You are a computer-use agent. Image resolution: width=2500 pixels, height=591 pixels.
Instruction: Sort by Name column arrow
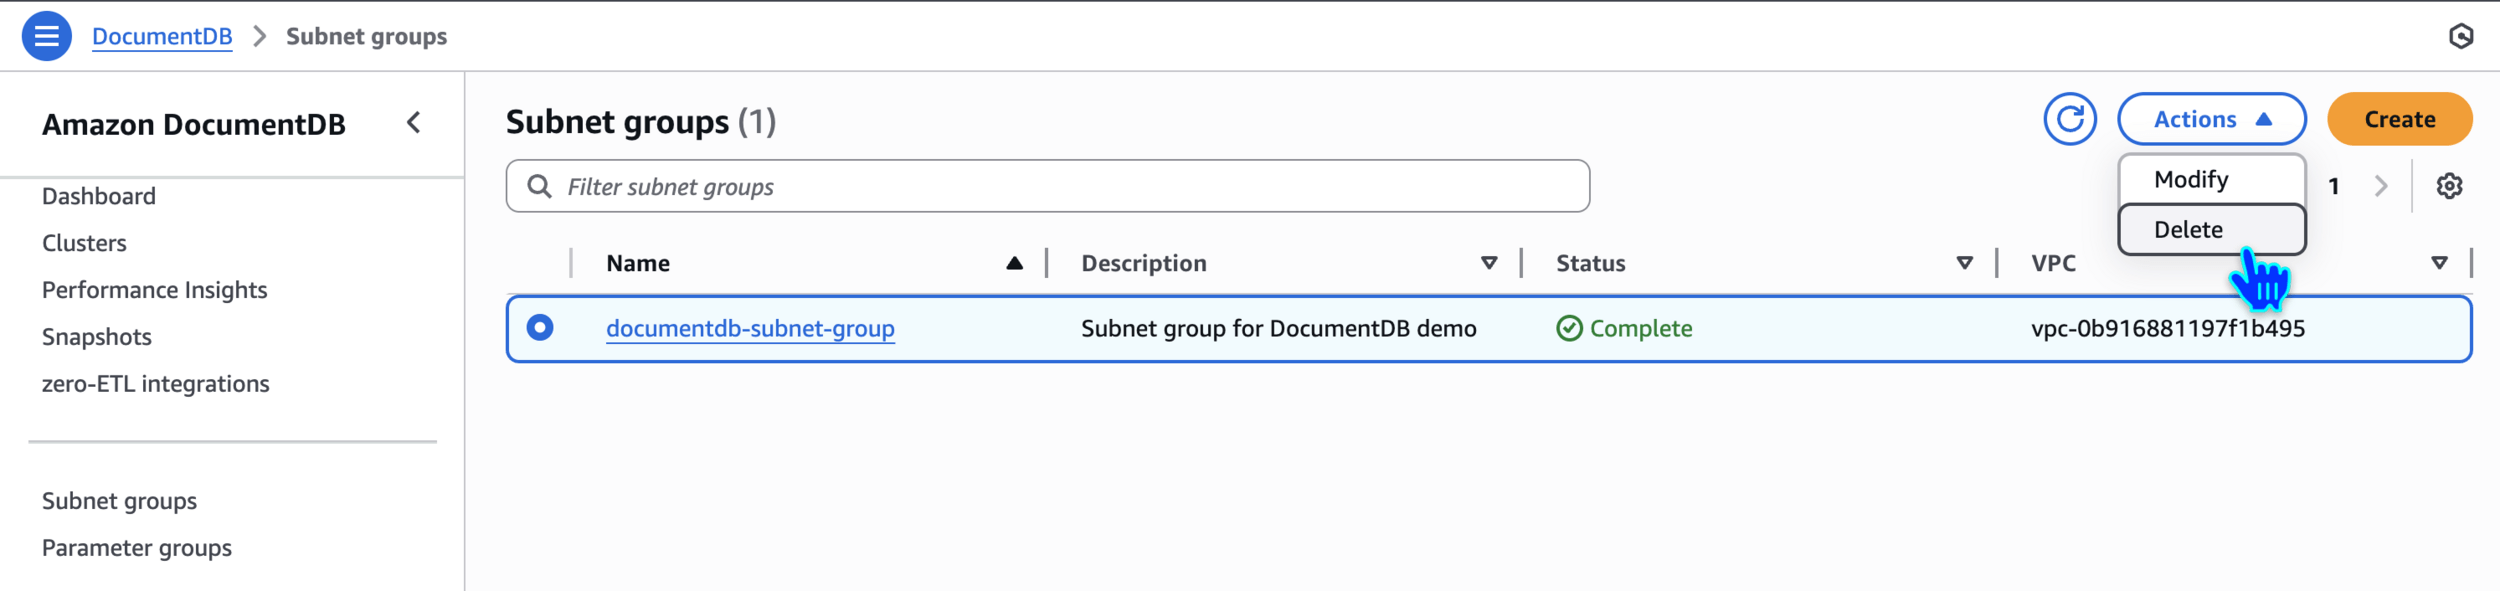(x=1014, y=263)
